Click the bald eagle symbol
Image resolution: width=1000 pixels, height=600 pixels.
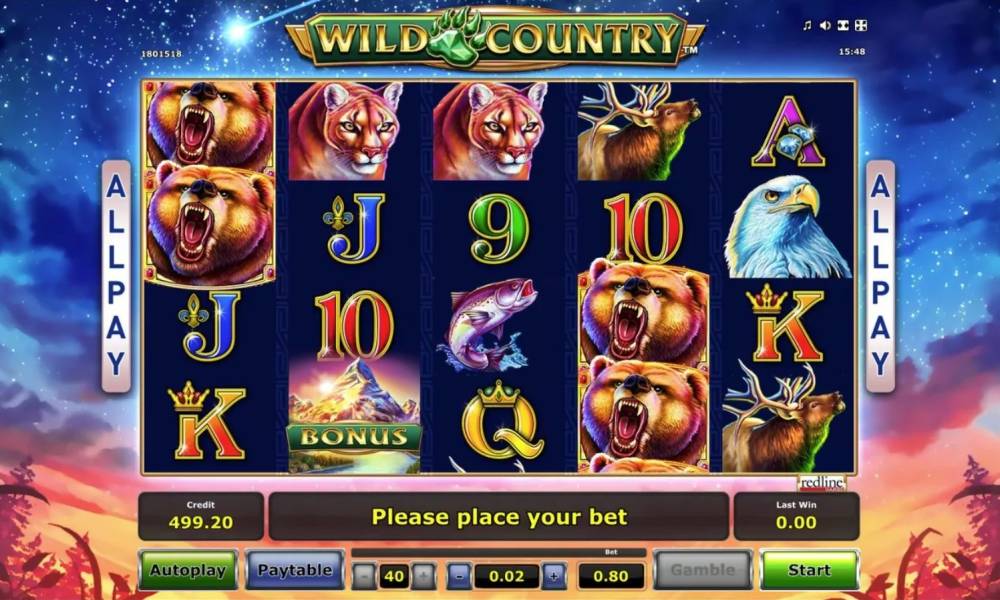(787, 227)
